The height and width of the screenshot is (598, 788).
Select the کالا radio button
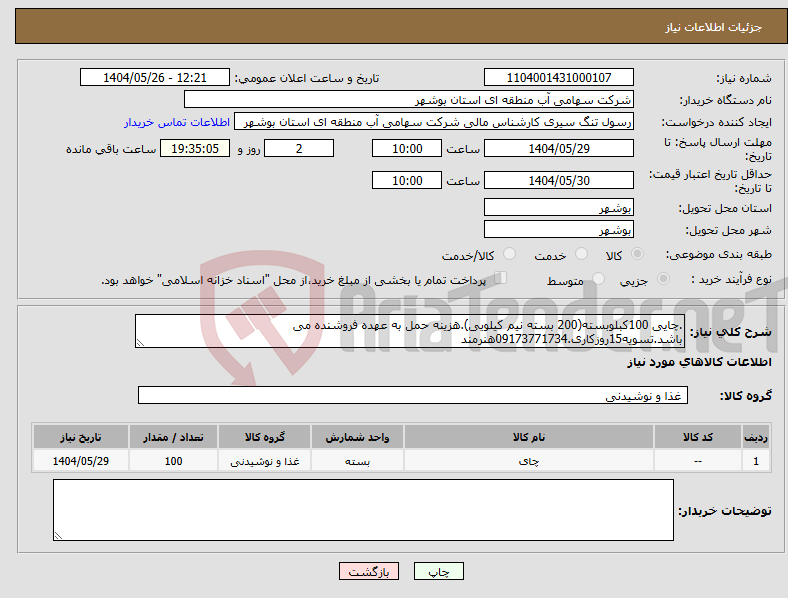pyautogui.click(x=637, y=254)
